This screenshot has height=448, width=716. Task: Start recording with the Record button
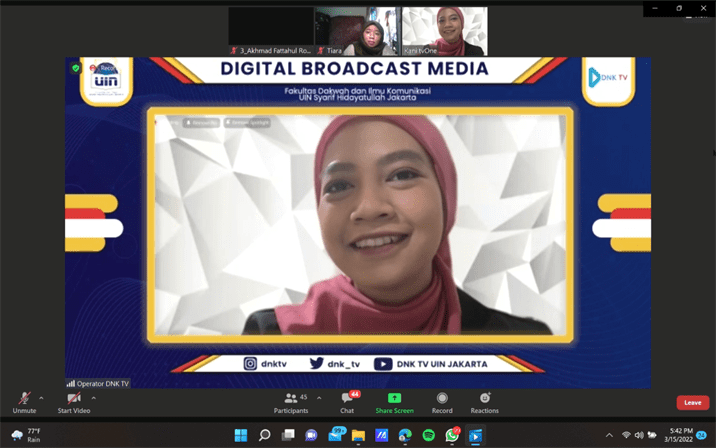(442, 400)
